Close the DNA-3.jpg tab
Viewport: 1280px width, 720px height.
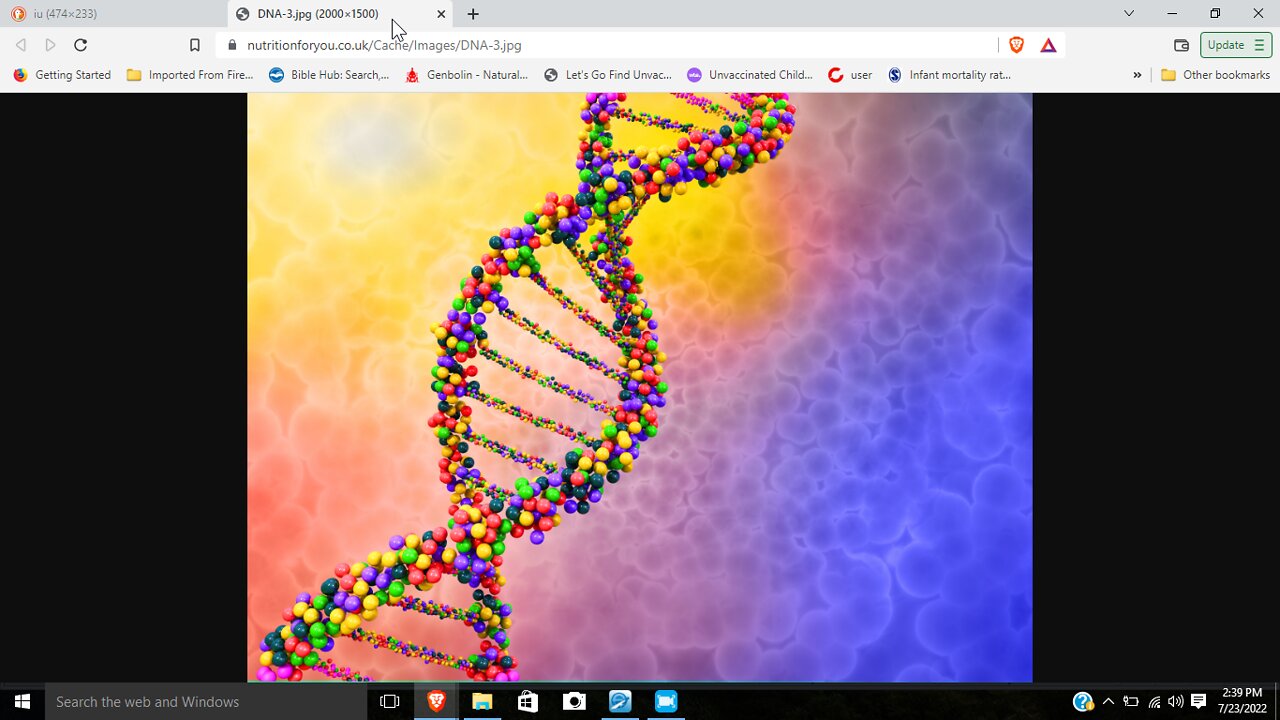[x=441, y=14]
